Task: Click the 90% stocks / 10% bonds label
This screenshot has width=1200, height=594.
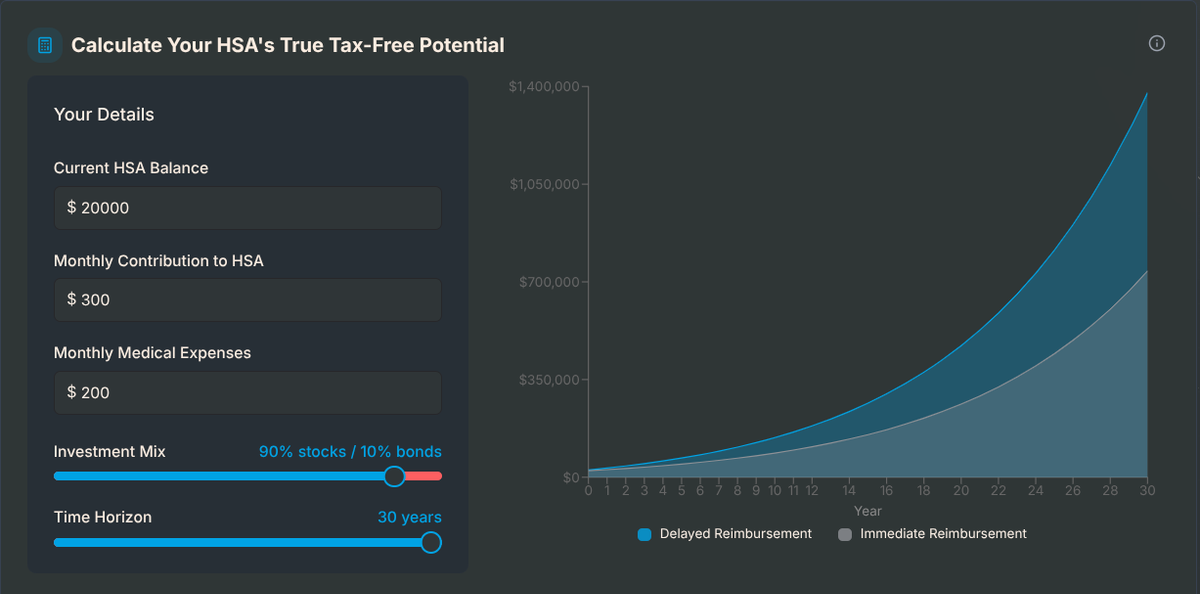Action: pos(348,451)
